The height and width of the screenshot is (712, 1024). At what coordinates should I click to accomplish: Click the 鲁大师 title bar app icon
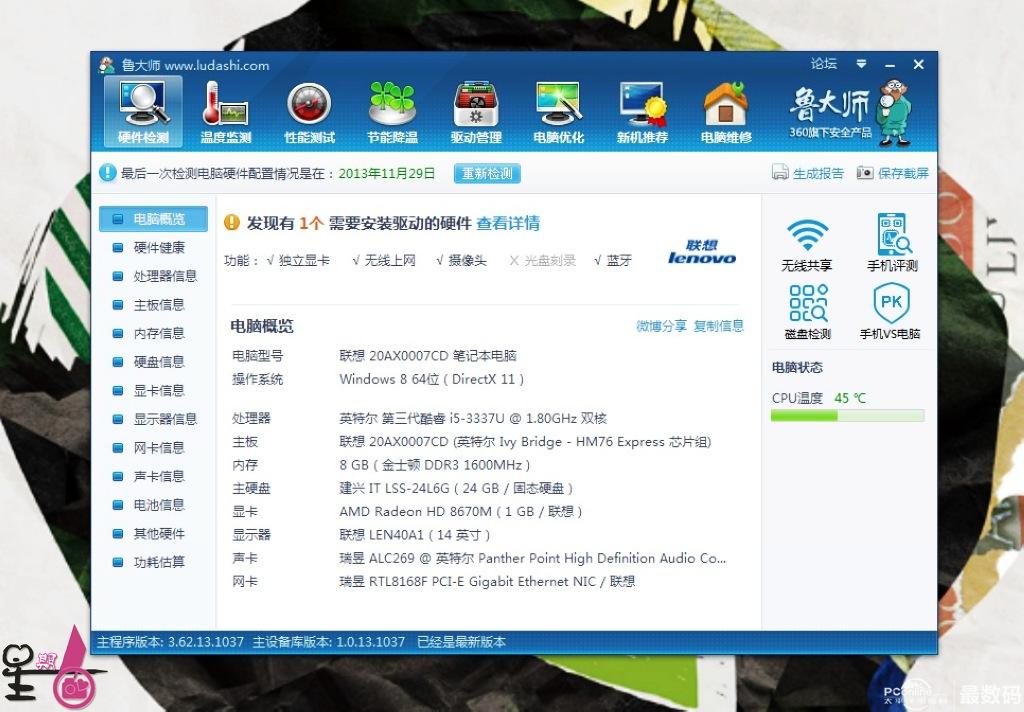106,65
